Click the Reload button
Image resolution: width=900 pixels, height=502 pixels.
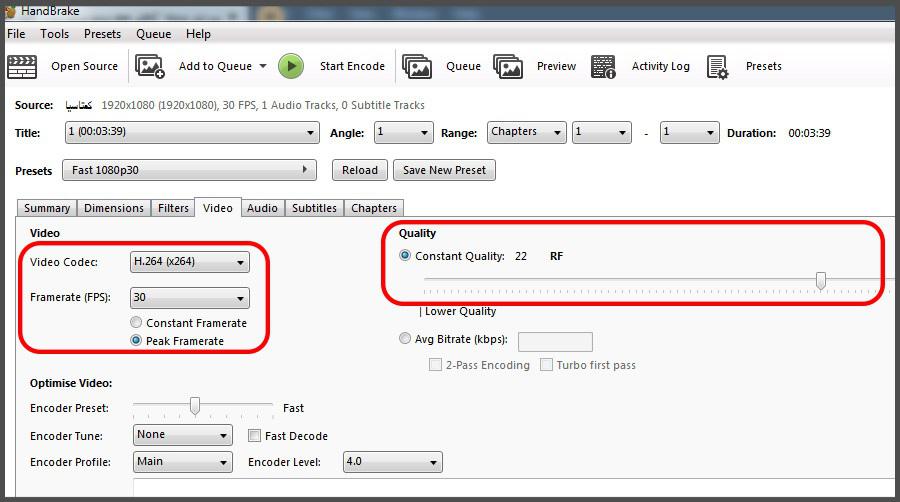(x=360, y=170)
